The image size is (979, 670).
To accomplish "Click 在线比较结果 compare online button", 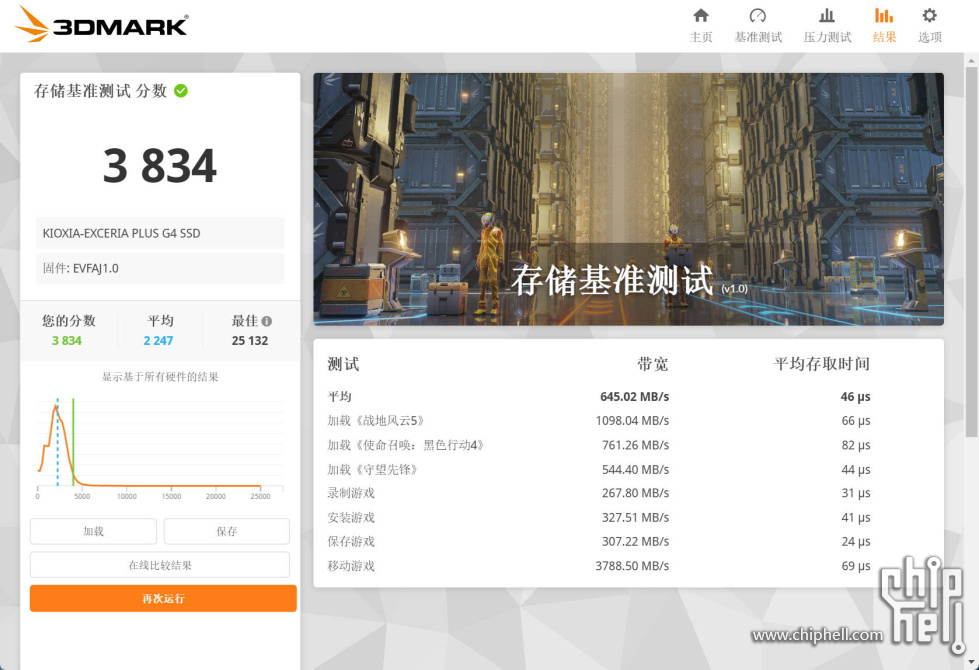I will pyautogui.click(x=160, y=565).
